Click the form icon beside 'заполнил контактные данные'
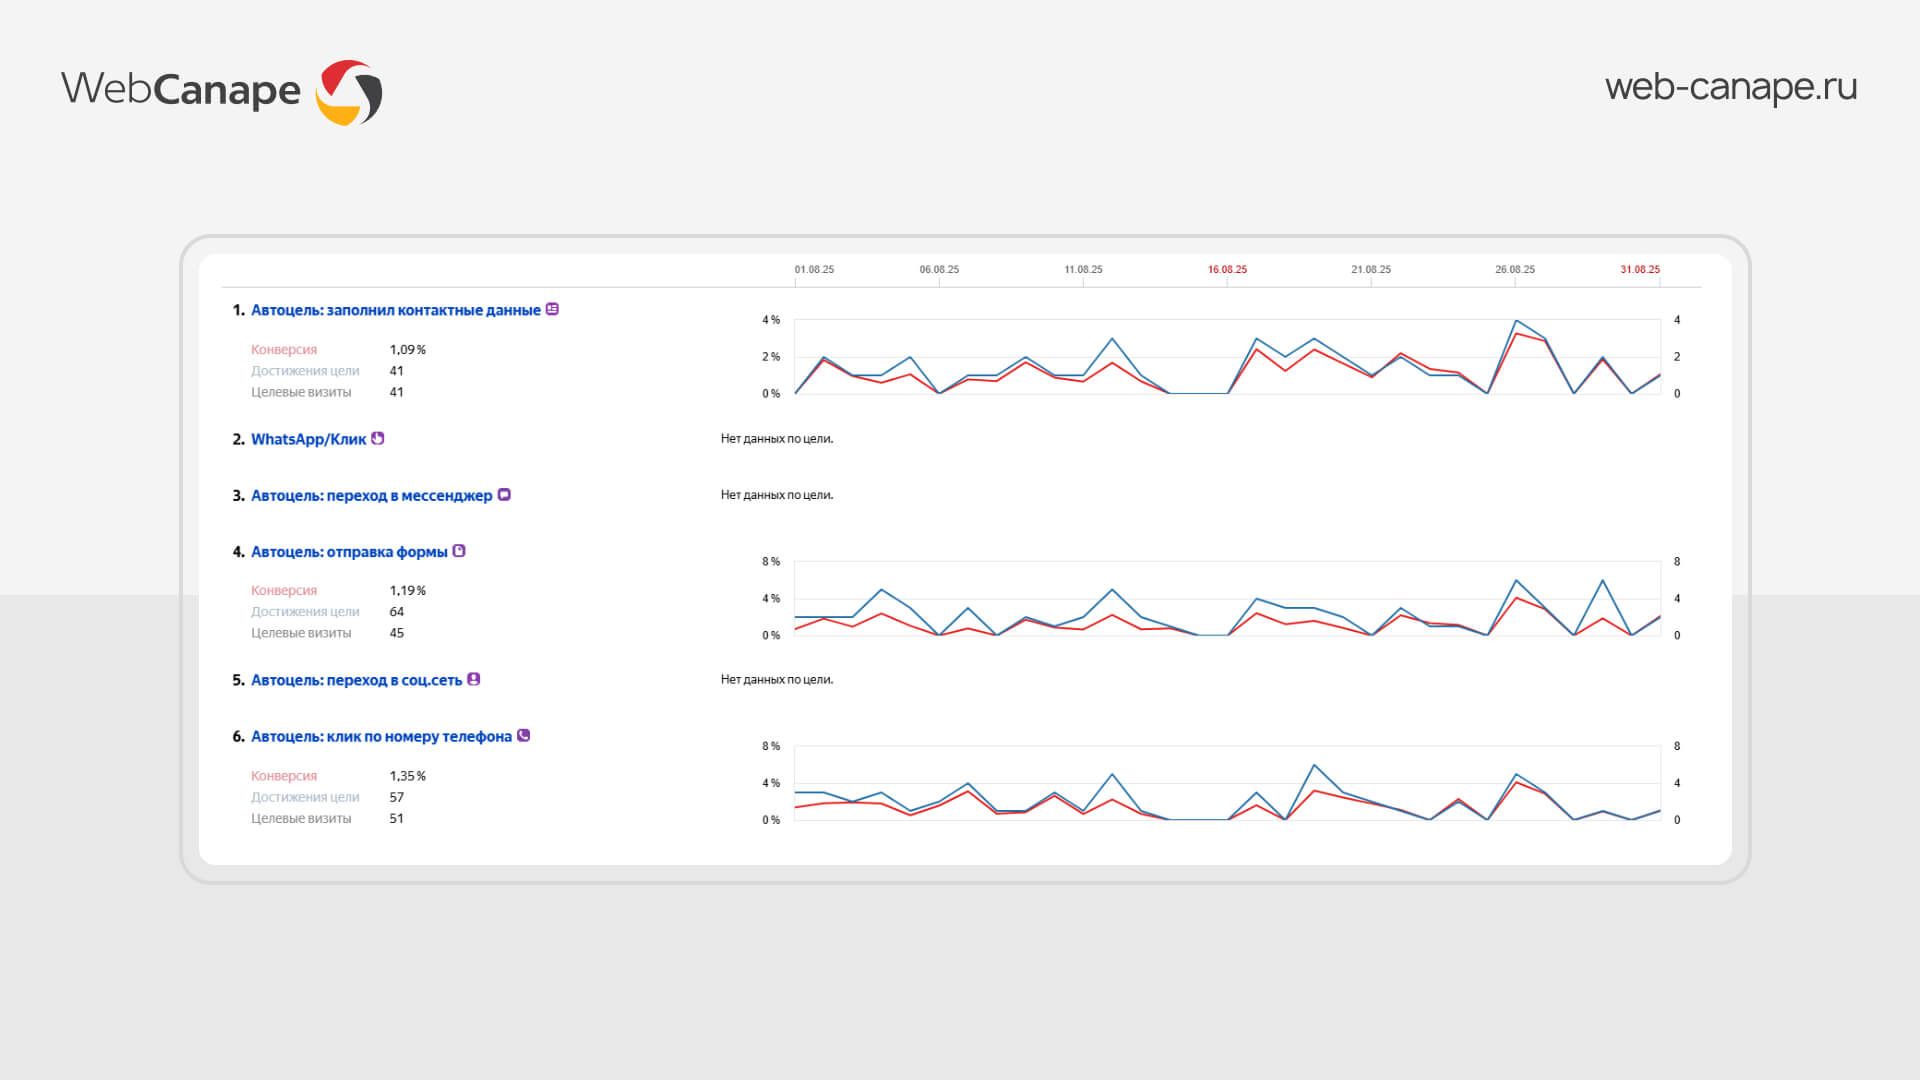Screen dimensions: 1920x1080 552,310
